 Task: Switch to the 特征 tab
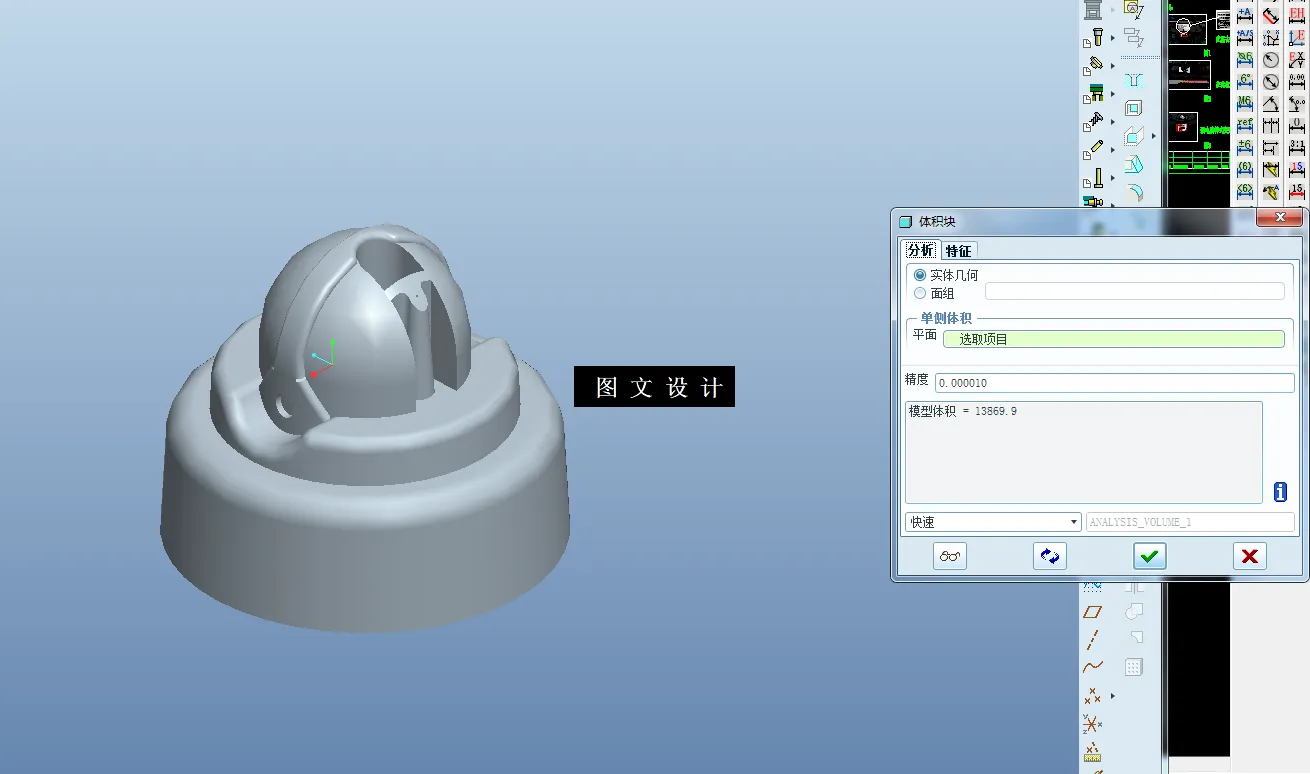tap(957, 250)
